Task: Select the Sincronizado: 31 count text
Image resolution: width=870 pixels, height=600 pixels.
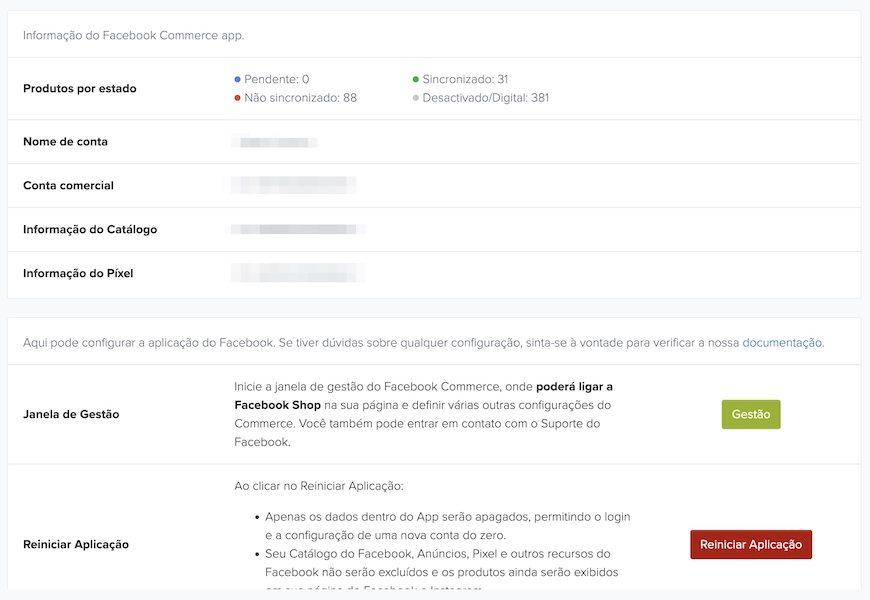Action: click(465, 79)
